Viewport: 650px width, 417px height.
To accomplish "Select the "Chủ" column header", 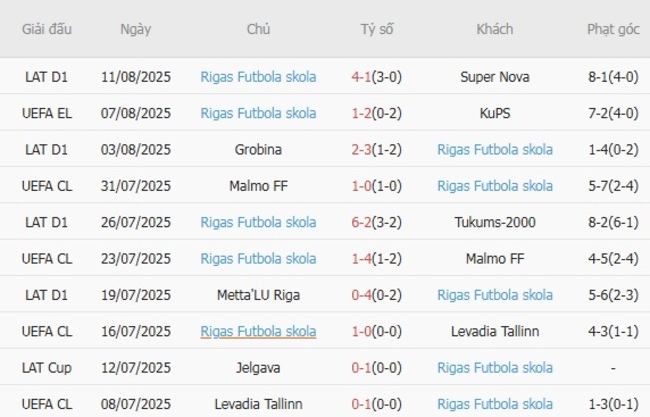I will (x=258, y=29).
